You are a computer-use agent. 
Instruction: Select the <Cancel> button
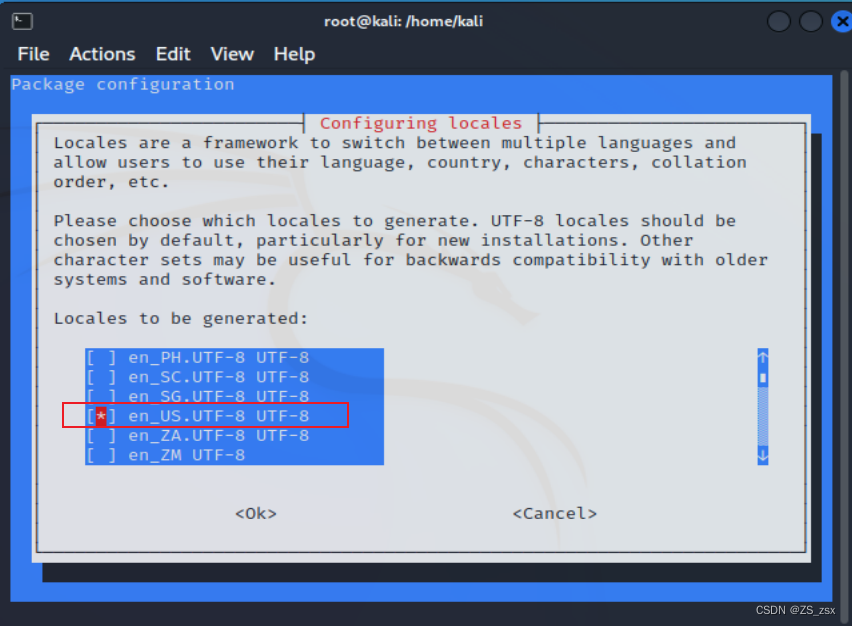pyautogui.click(x=555, y=514)
